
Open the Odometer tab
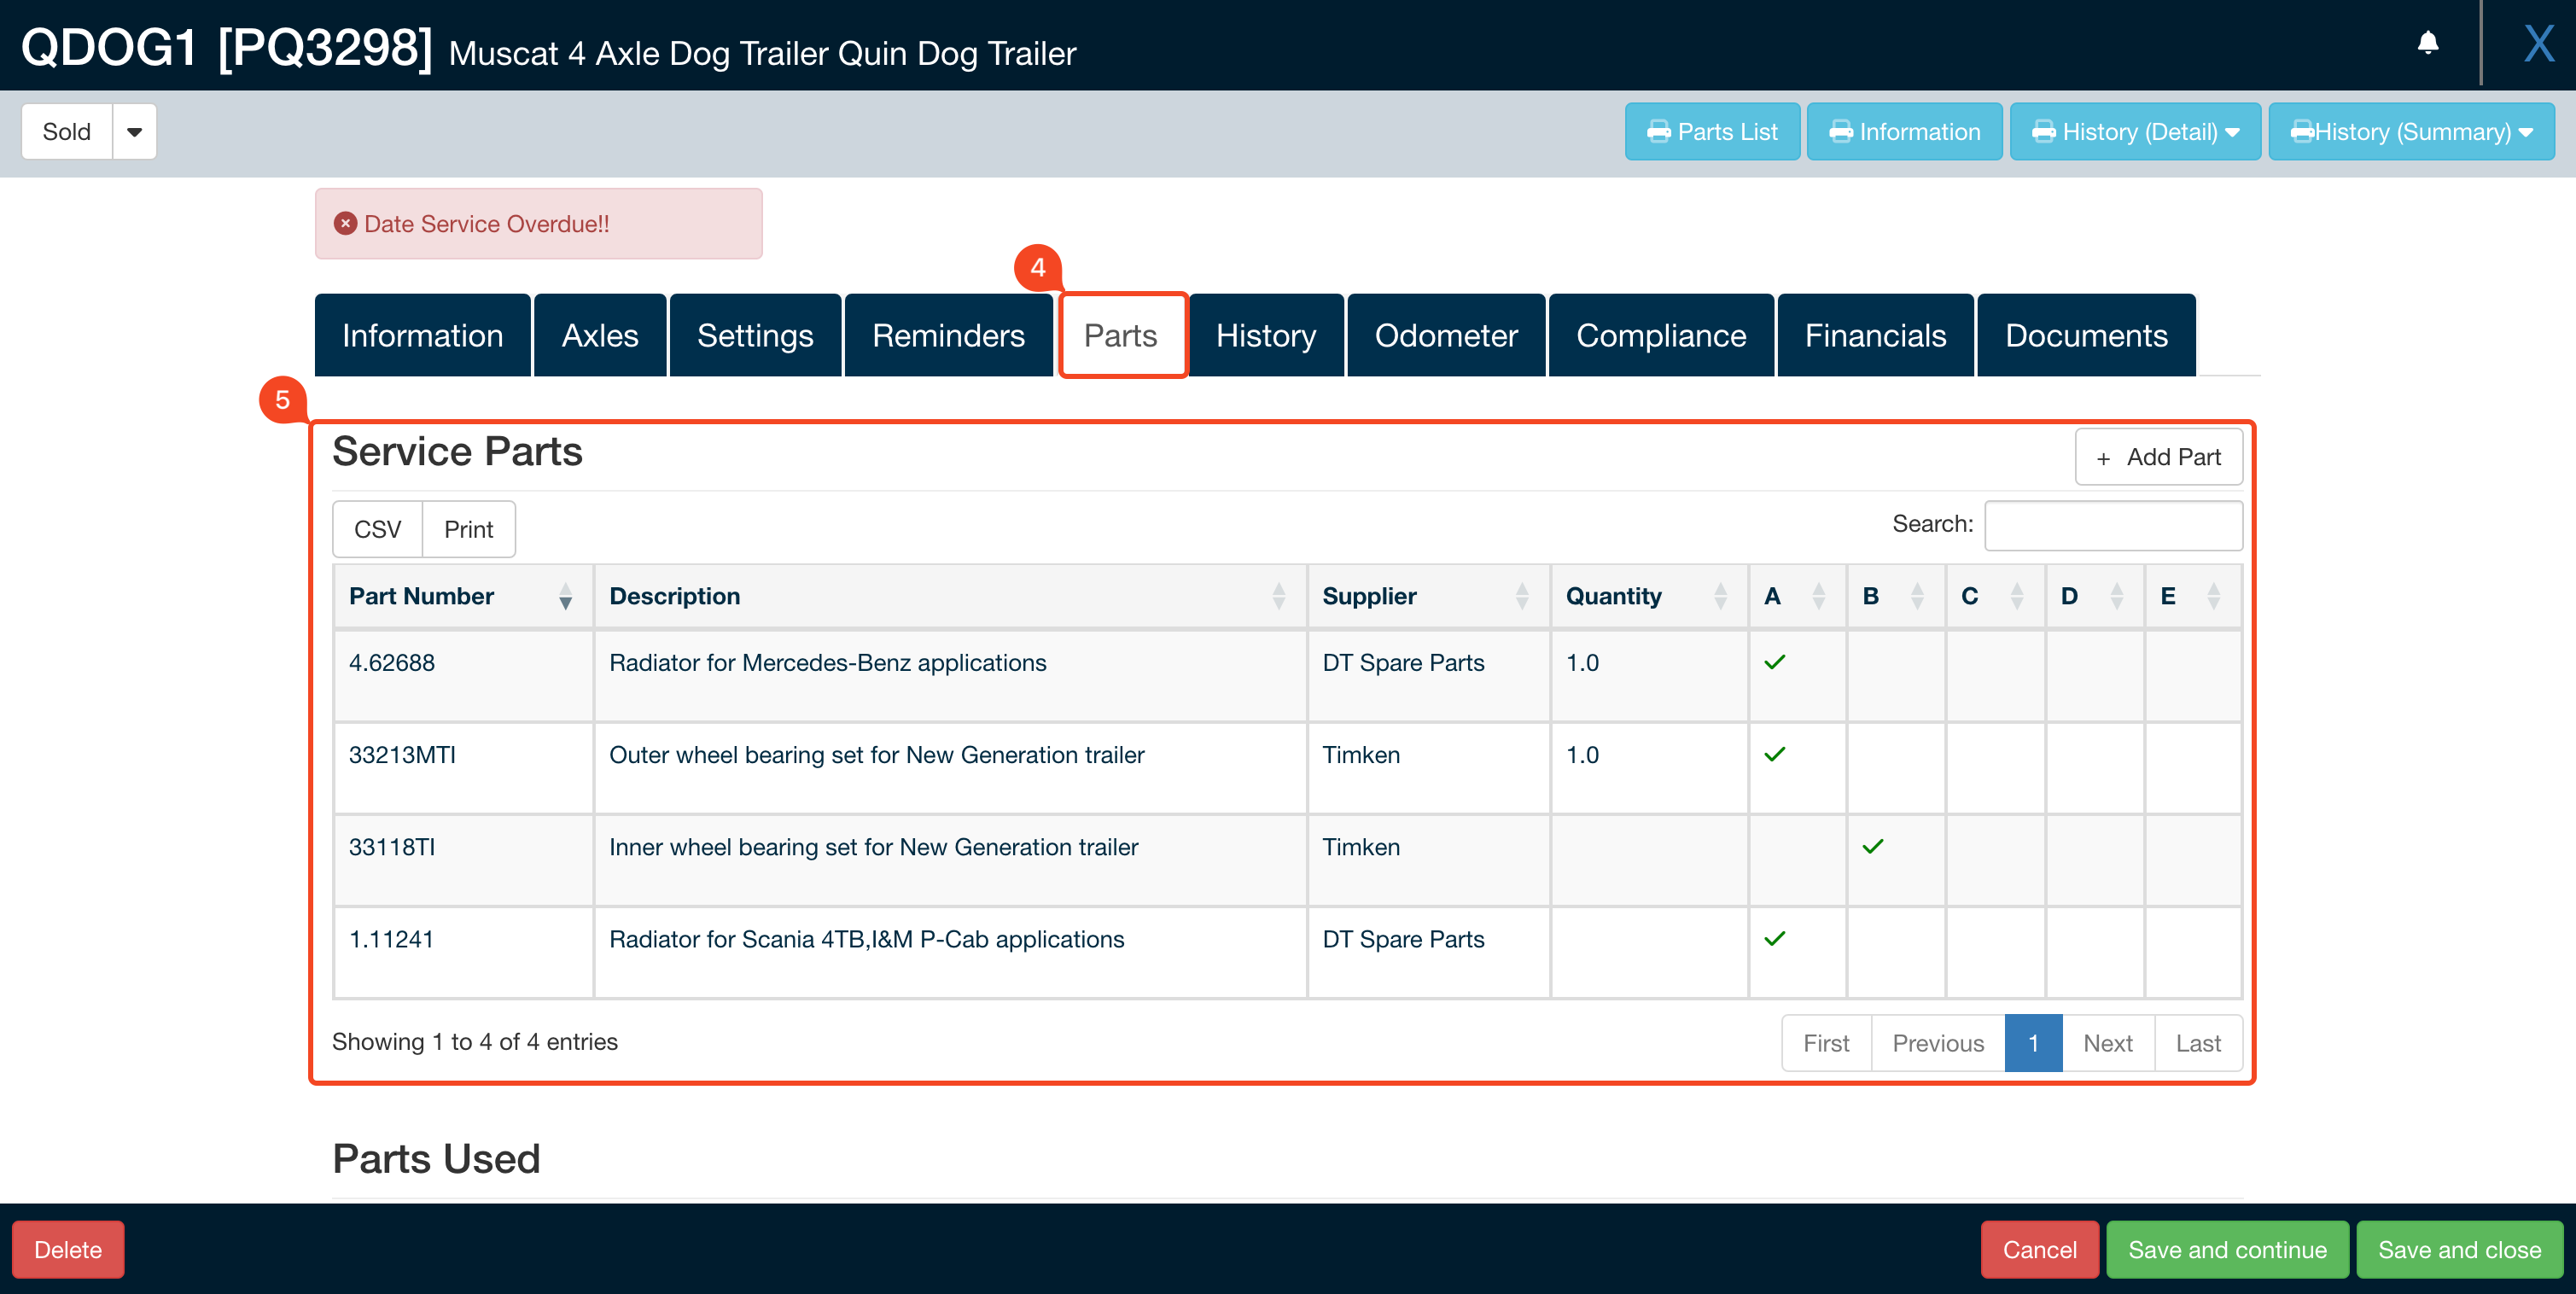(1446, 335)
